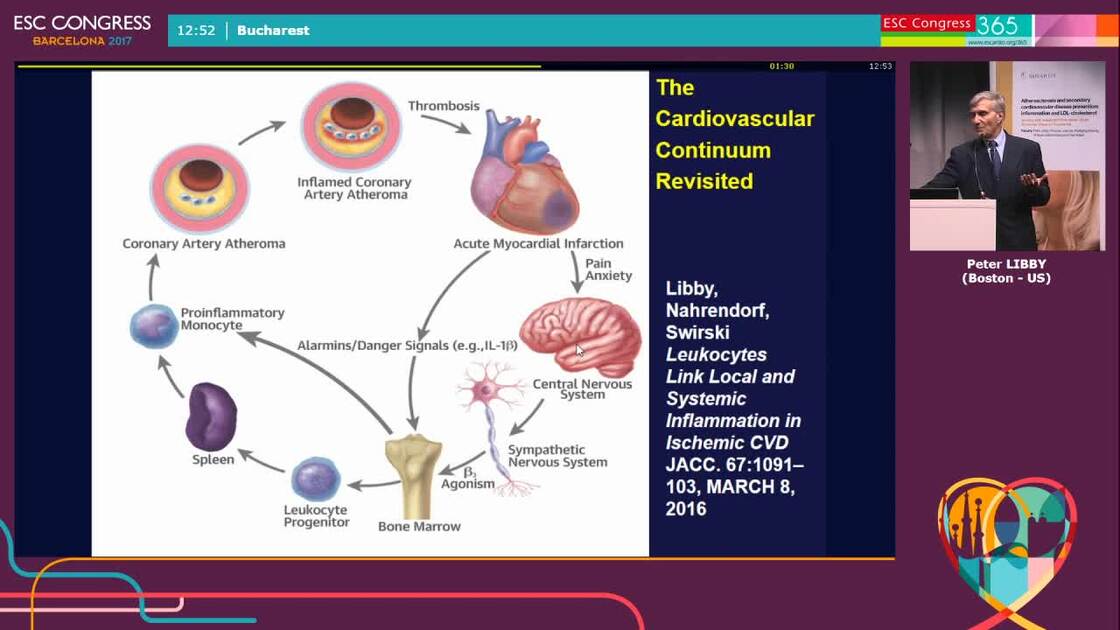Click the yellow video progress bar

click(x=280, y=62)
